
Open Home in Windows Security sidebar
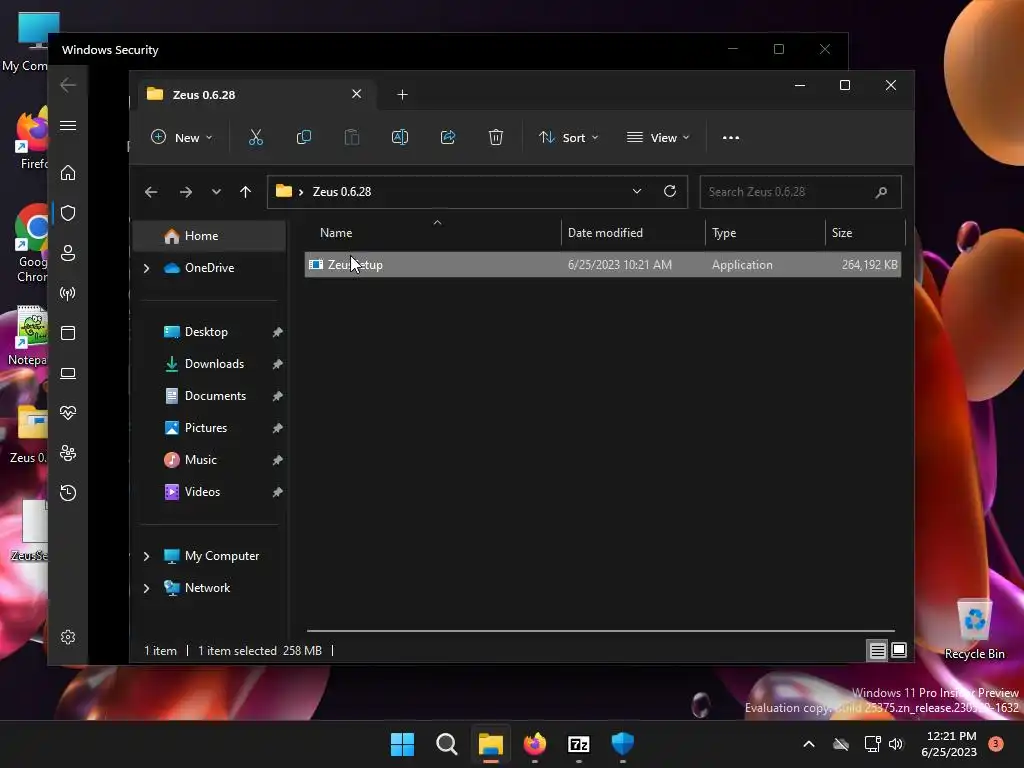pyautogui.click(x=68, y=173)
